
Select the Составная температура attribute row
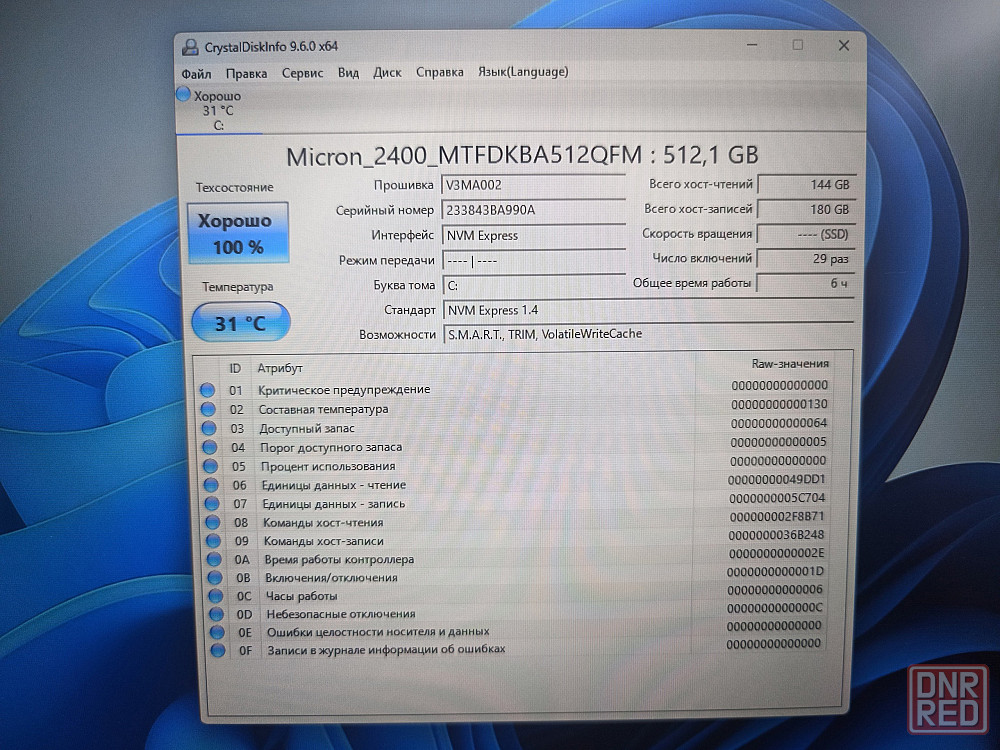pyautogui.click(x=514, y=407)
